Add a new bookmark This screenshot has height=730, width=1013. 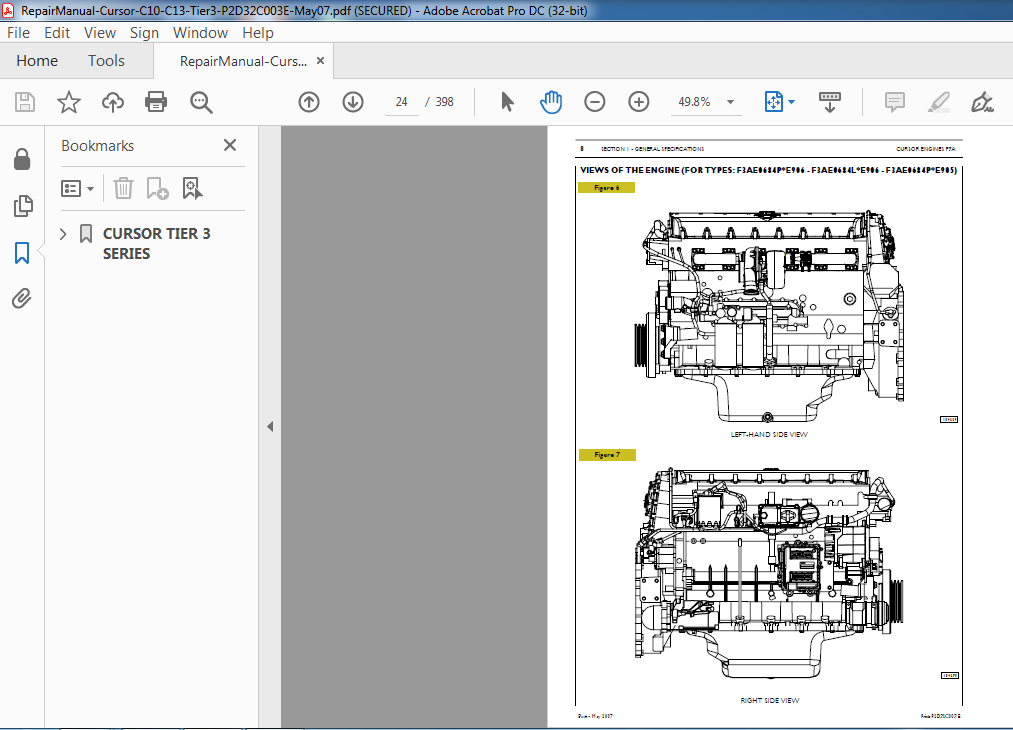coord(157,189)
